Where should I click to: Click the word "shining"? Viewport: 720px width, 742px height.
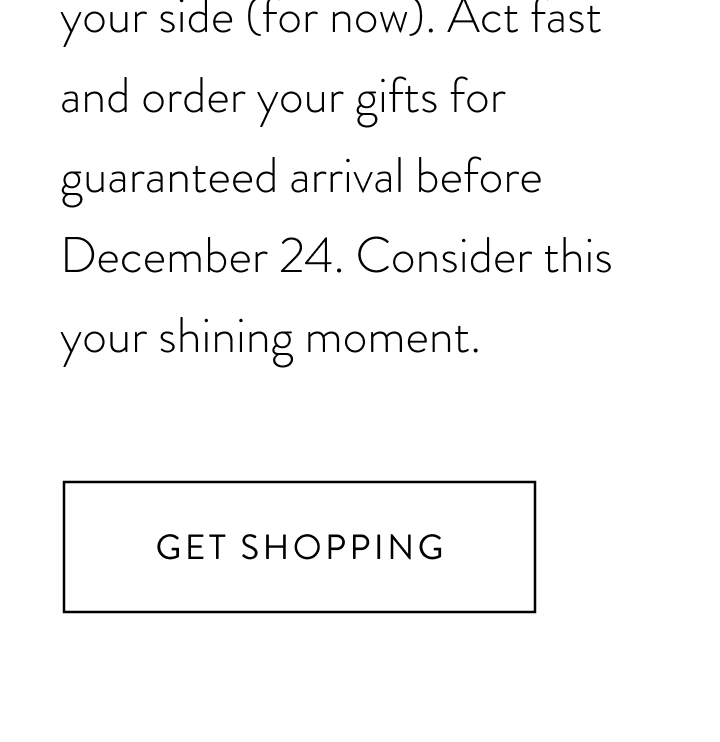226,341
